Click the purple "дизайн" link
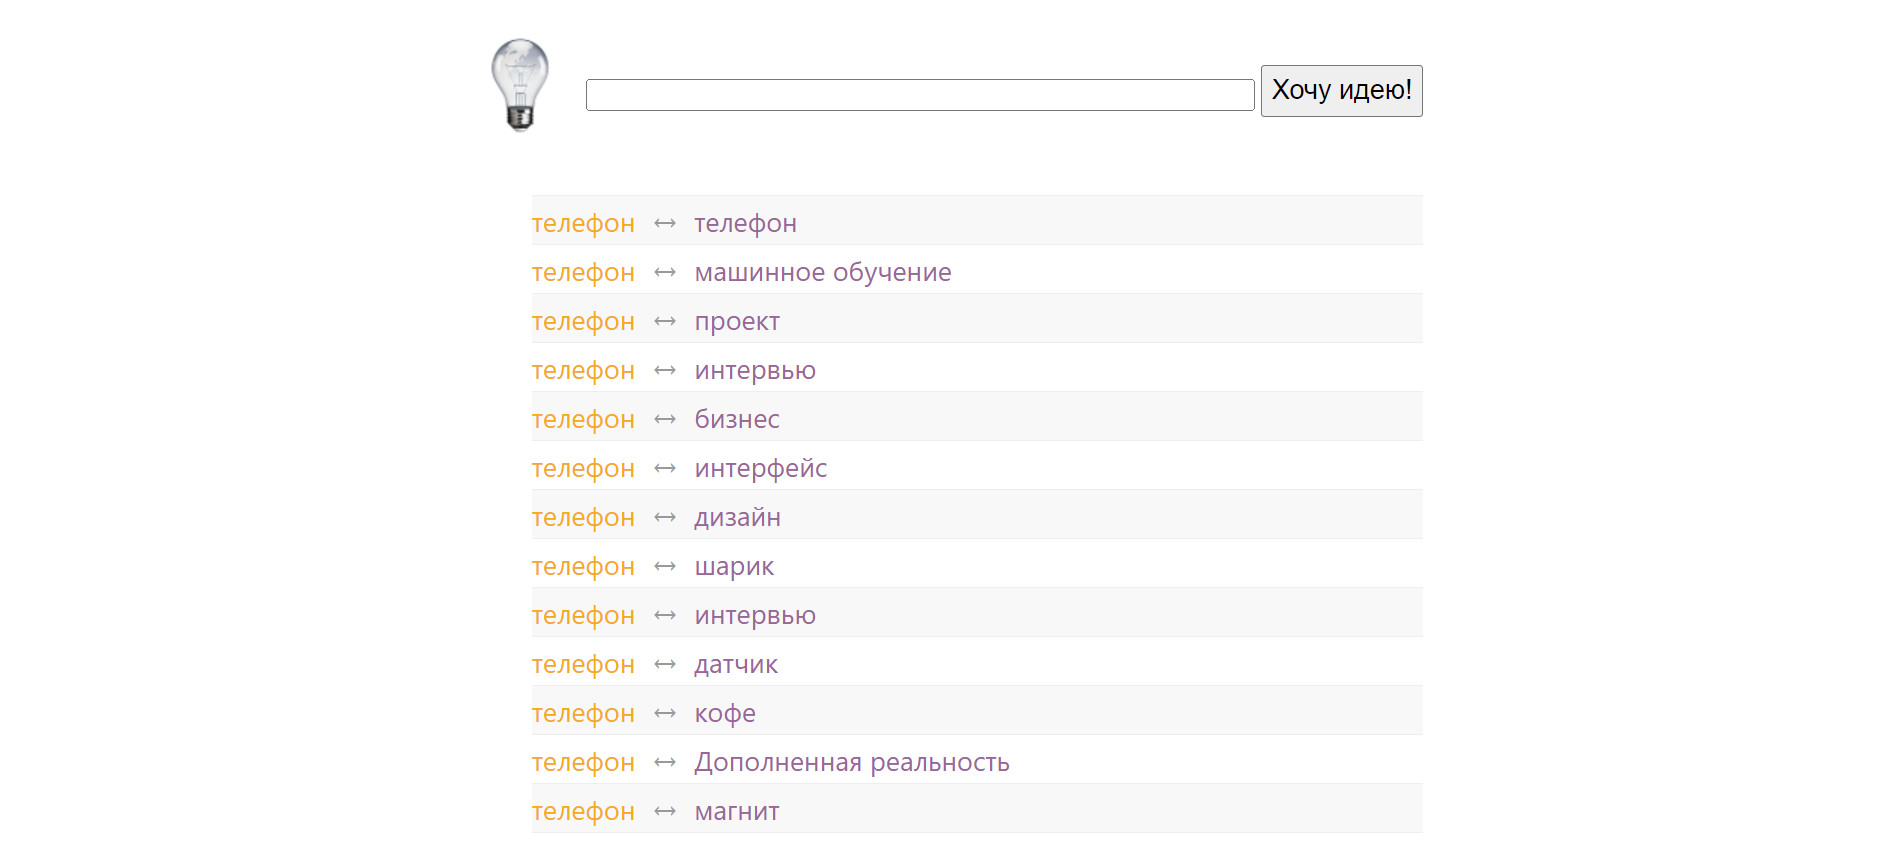This screenshot has width=1879, height=859. 737,518
